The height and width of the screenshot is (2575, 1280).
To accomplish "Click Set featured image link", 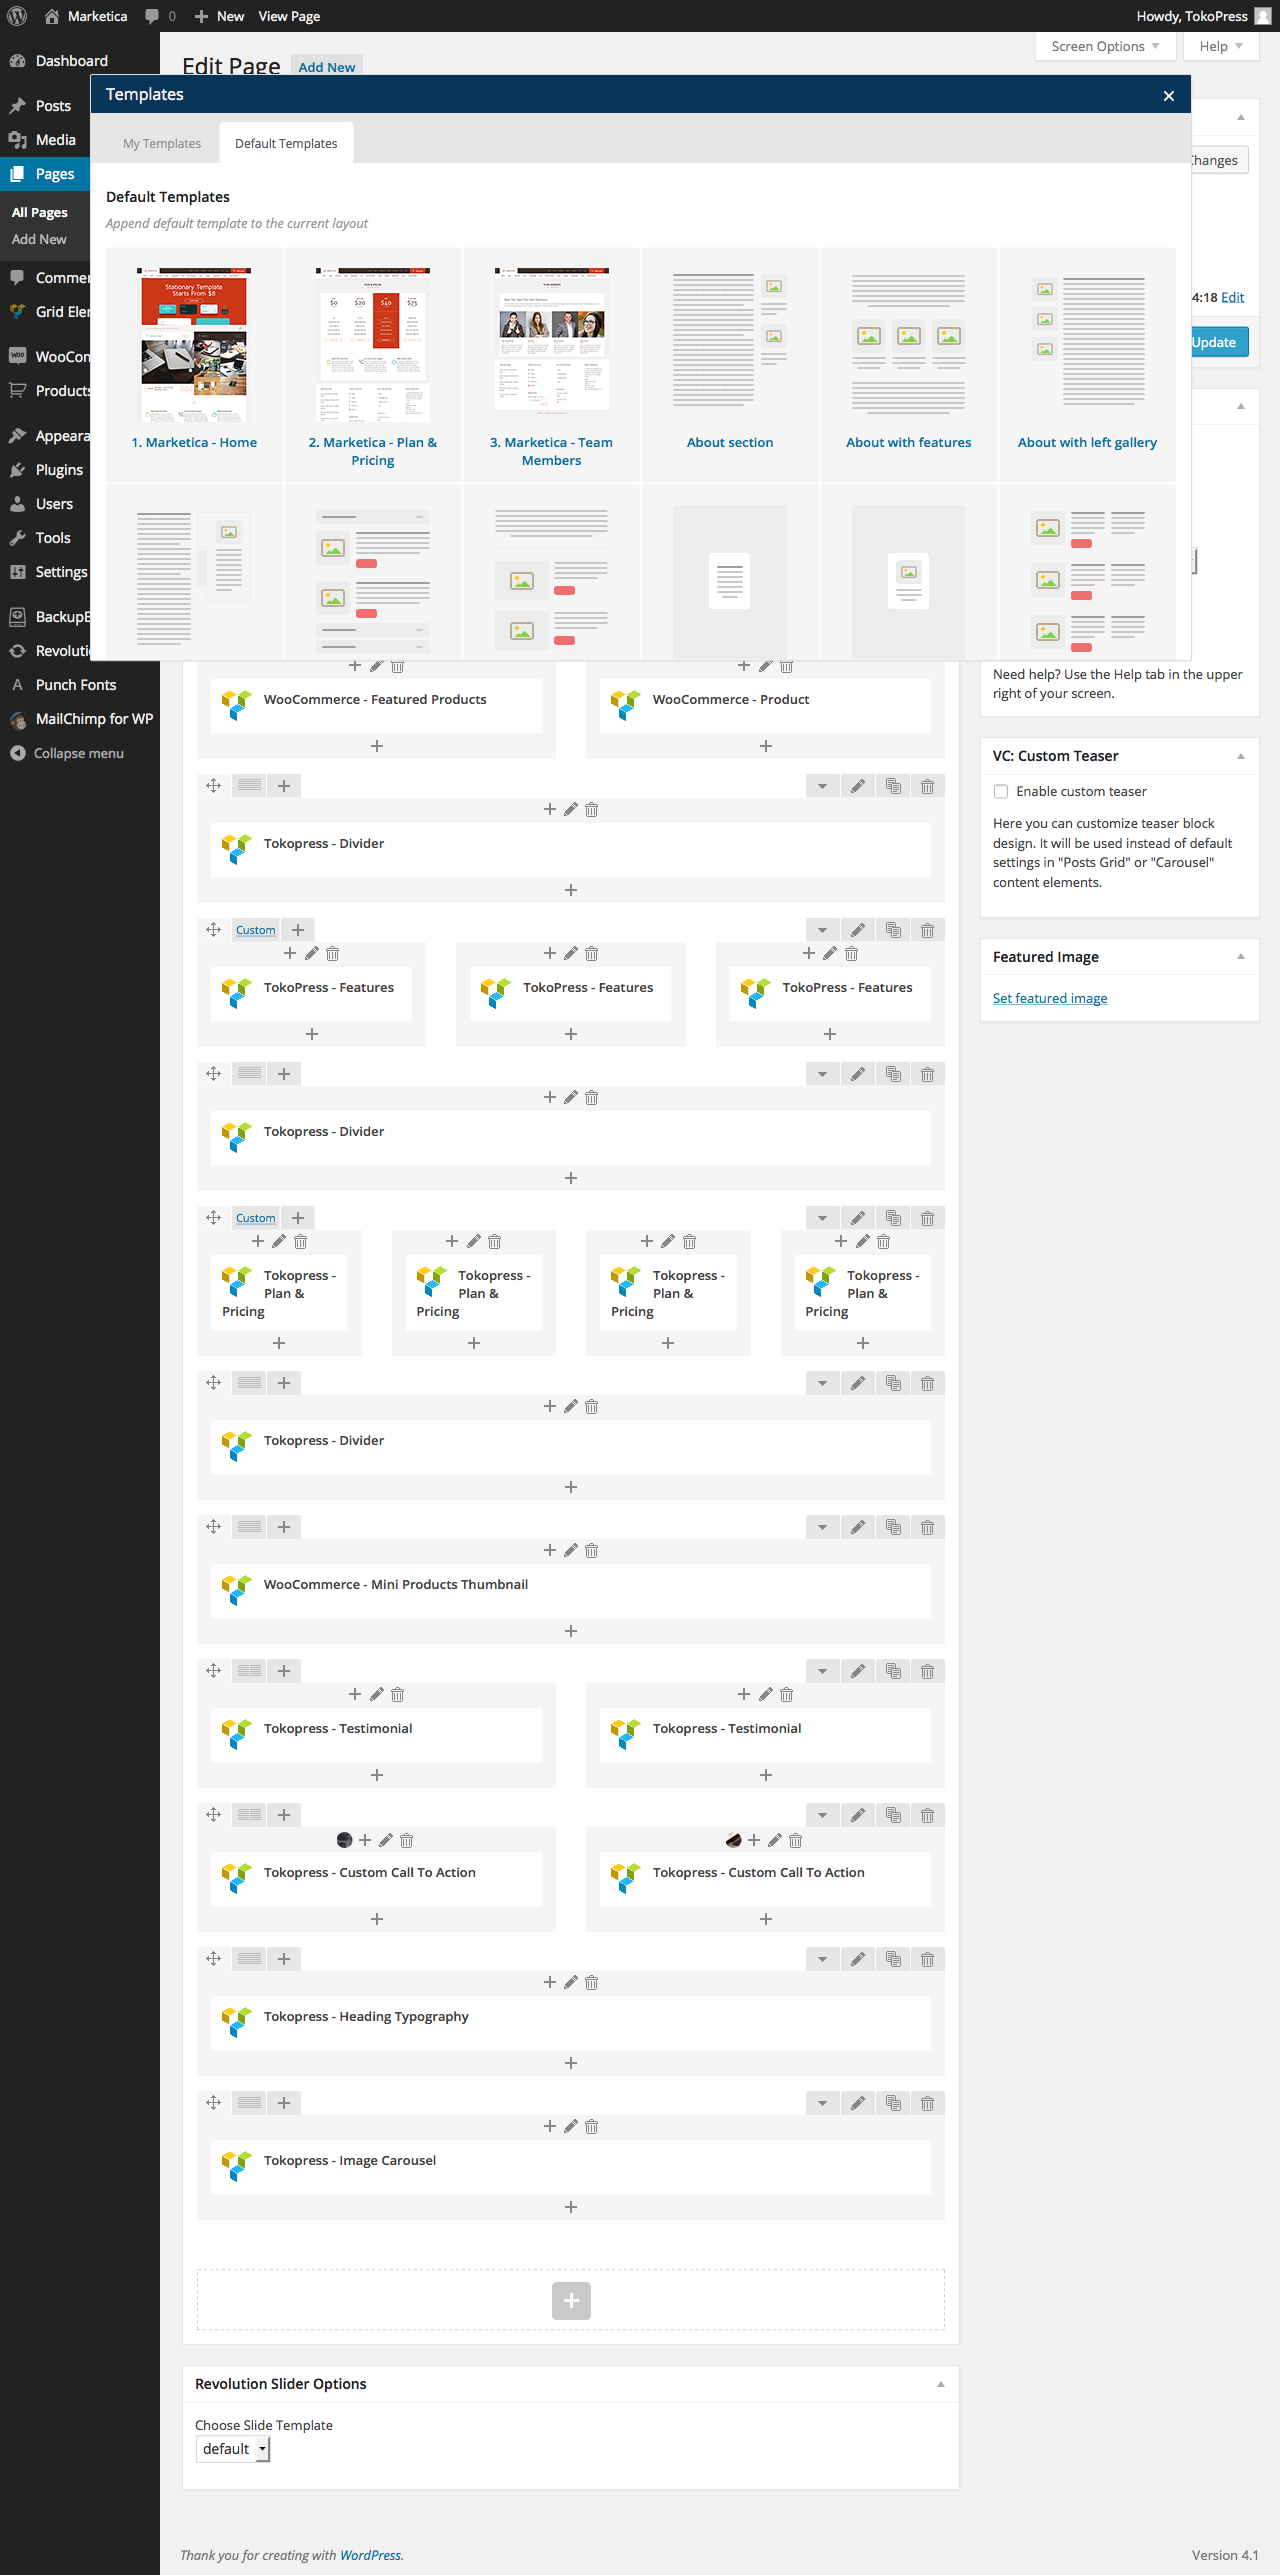I will (x=1050, y=998).
